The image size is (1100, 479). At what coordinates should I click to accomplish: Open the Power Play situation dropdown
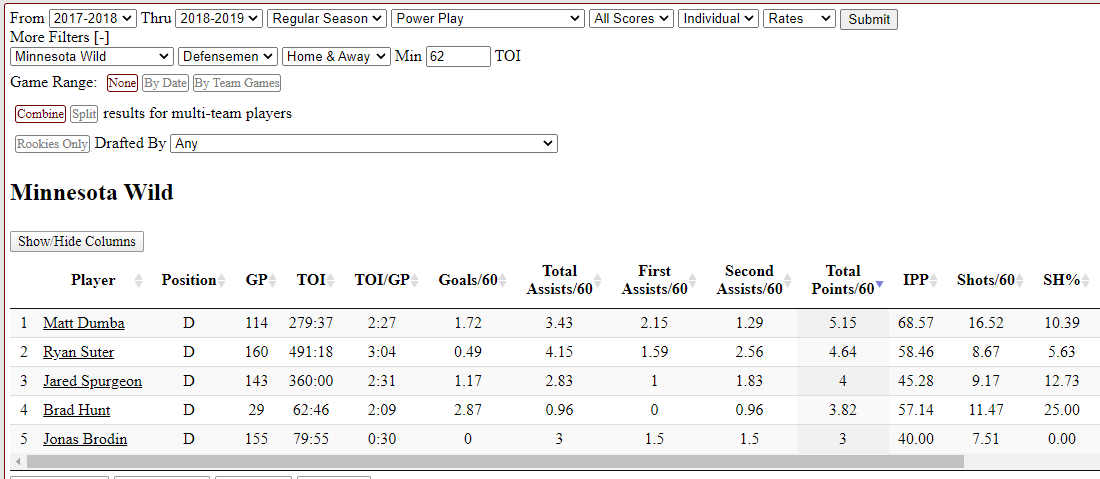488,19
